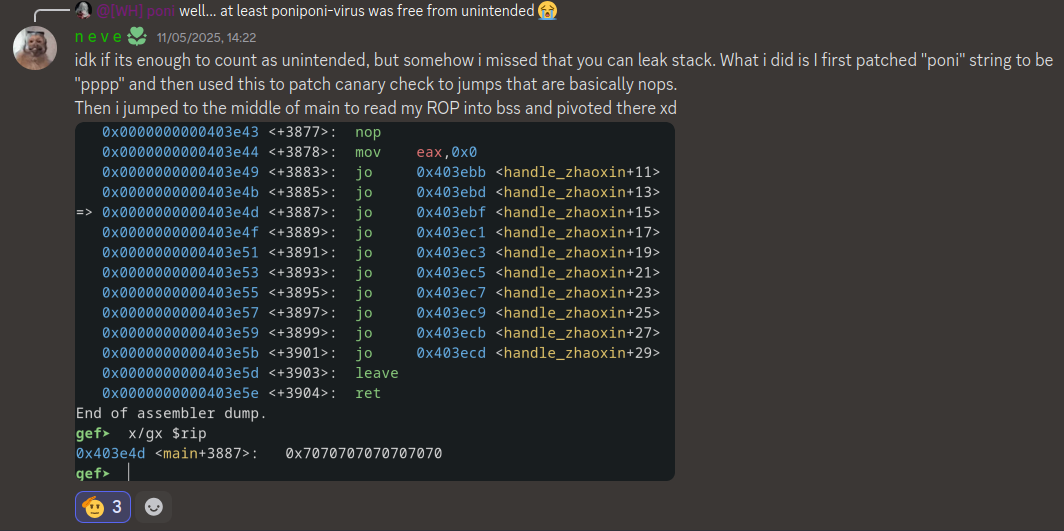Screen dimensions: 1064x531
Task: Click the handle_zhaoxin+29 label
Action: pyautogui.click(x=577, y=353)
